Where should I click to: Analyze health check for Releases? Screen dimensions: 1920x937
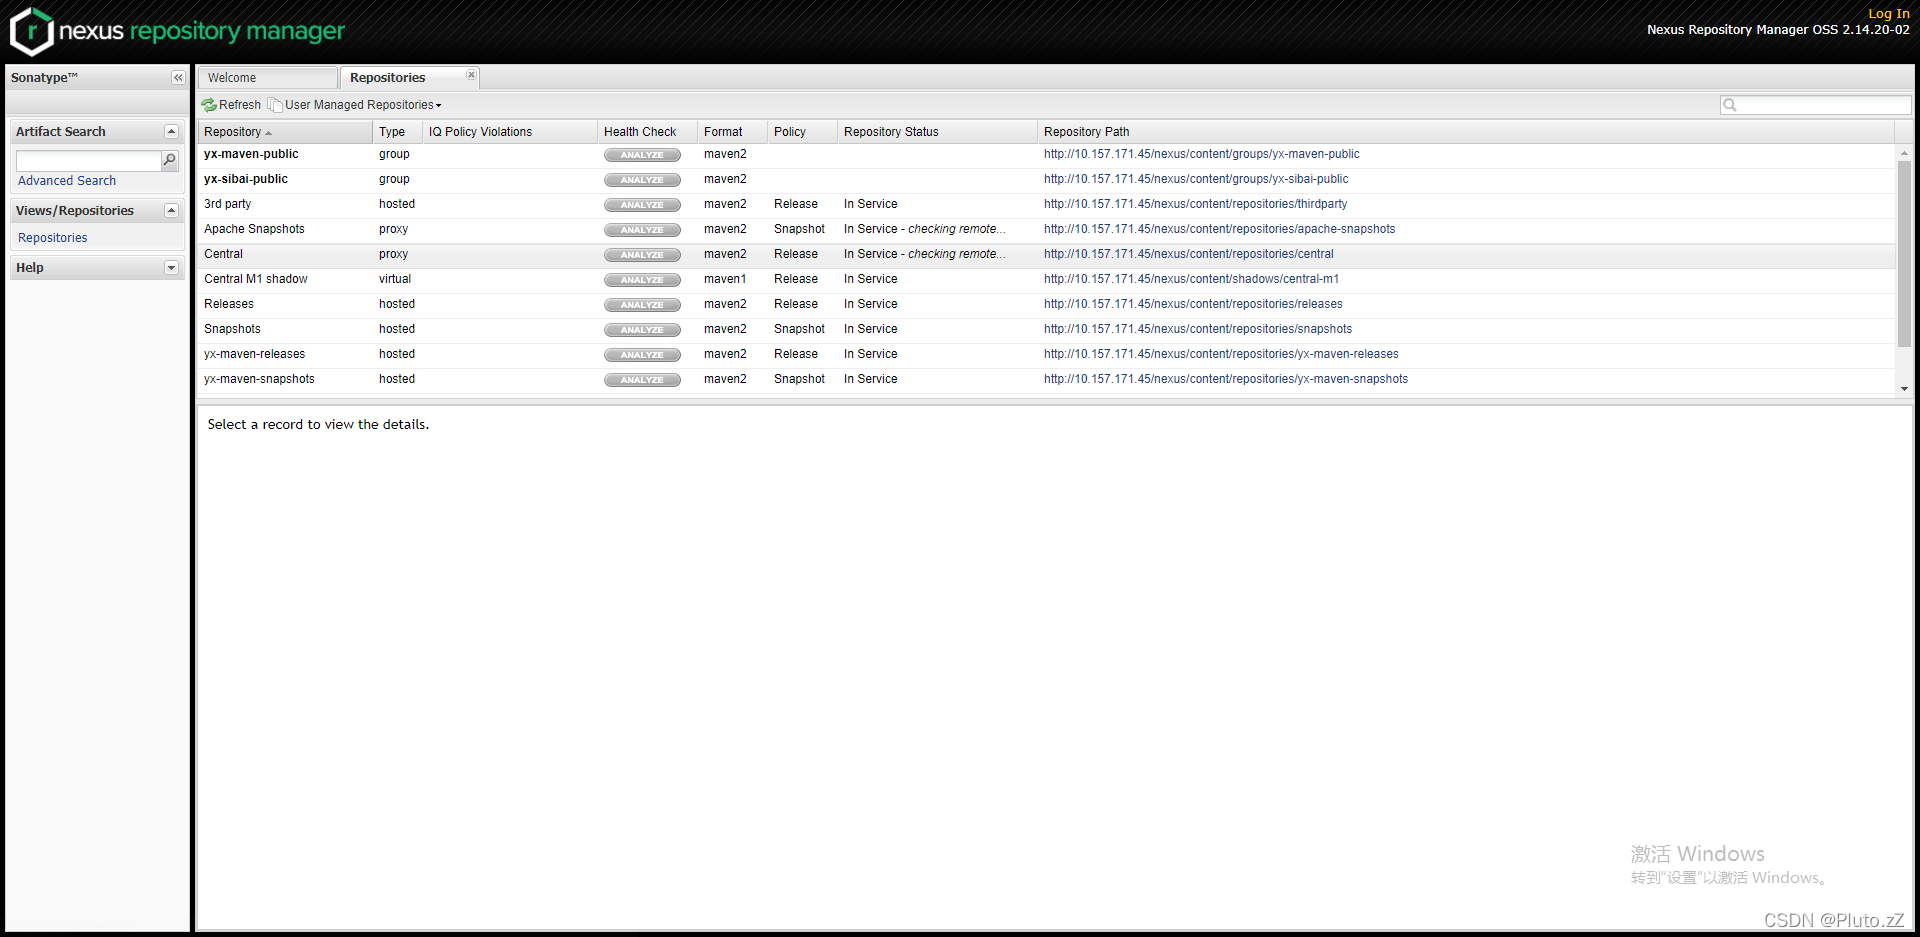point(642,305)
